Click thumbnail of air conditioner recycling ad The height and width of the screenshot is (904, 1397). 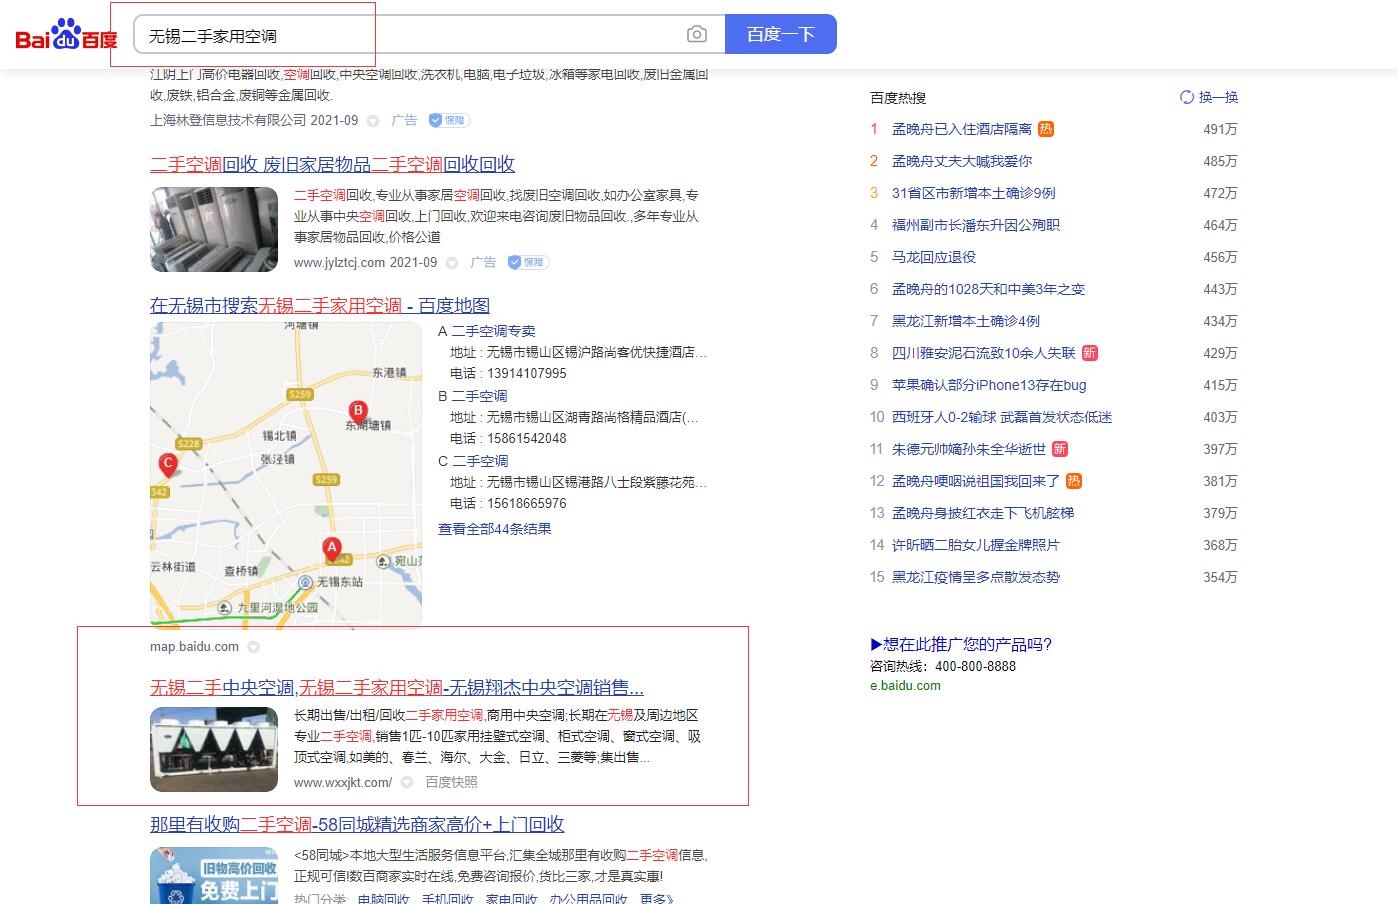click(214, 229)
